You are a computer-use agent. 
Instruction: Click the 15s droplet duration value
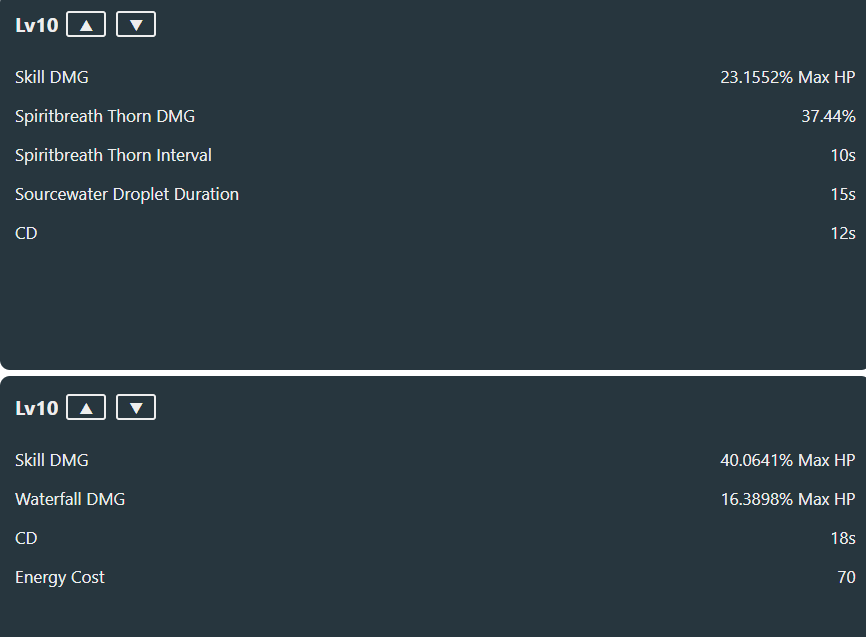pos(843,194)
